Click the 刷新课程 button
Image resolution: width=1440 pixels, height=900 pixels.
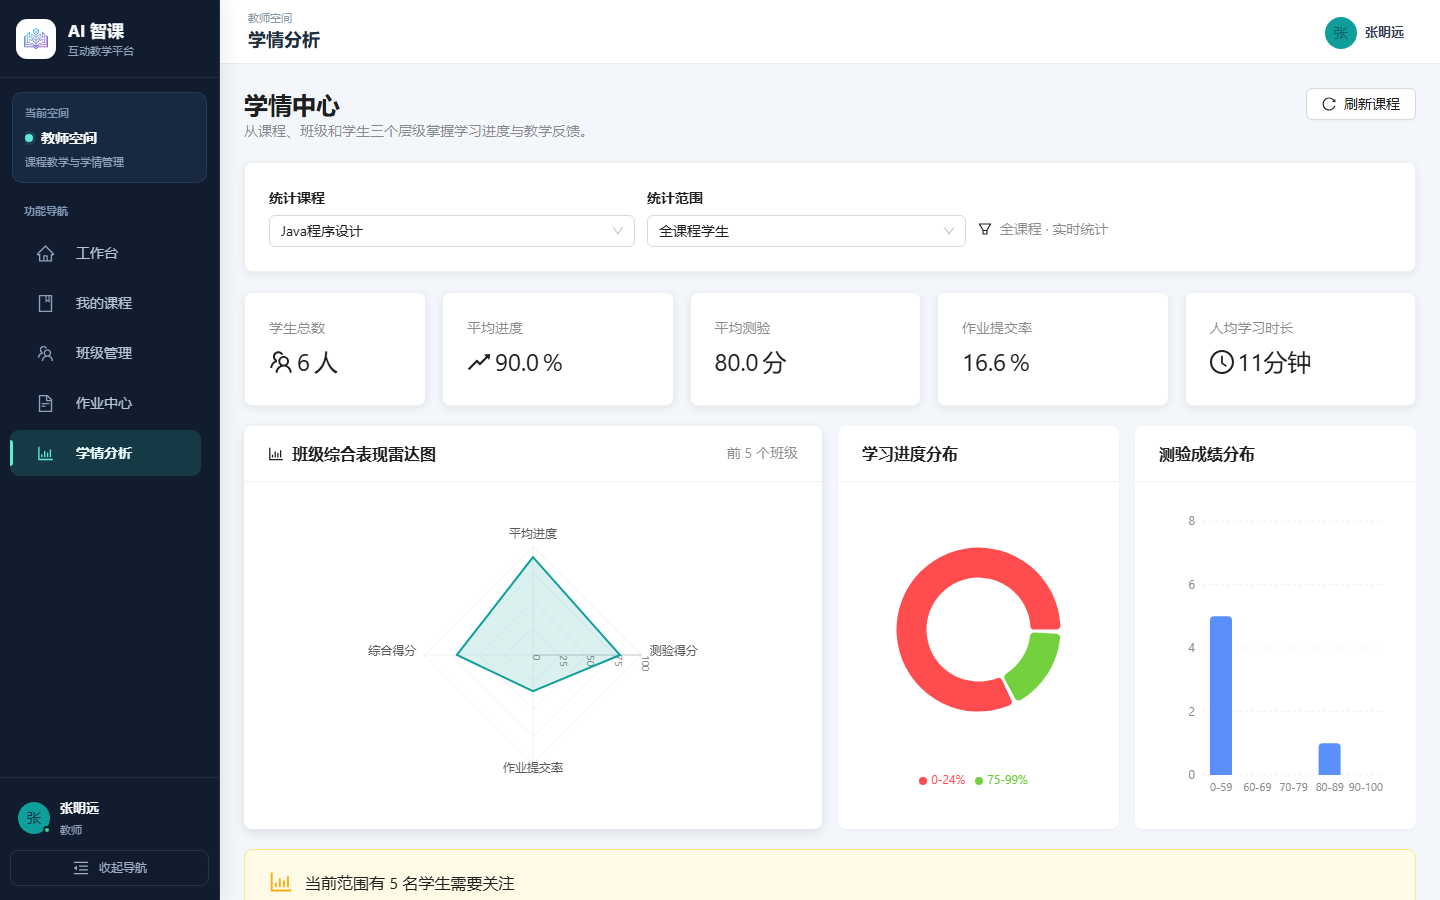[1361, 104]
